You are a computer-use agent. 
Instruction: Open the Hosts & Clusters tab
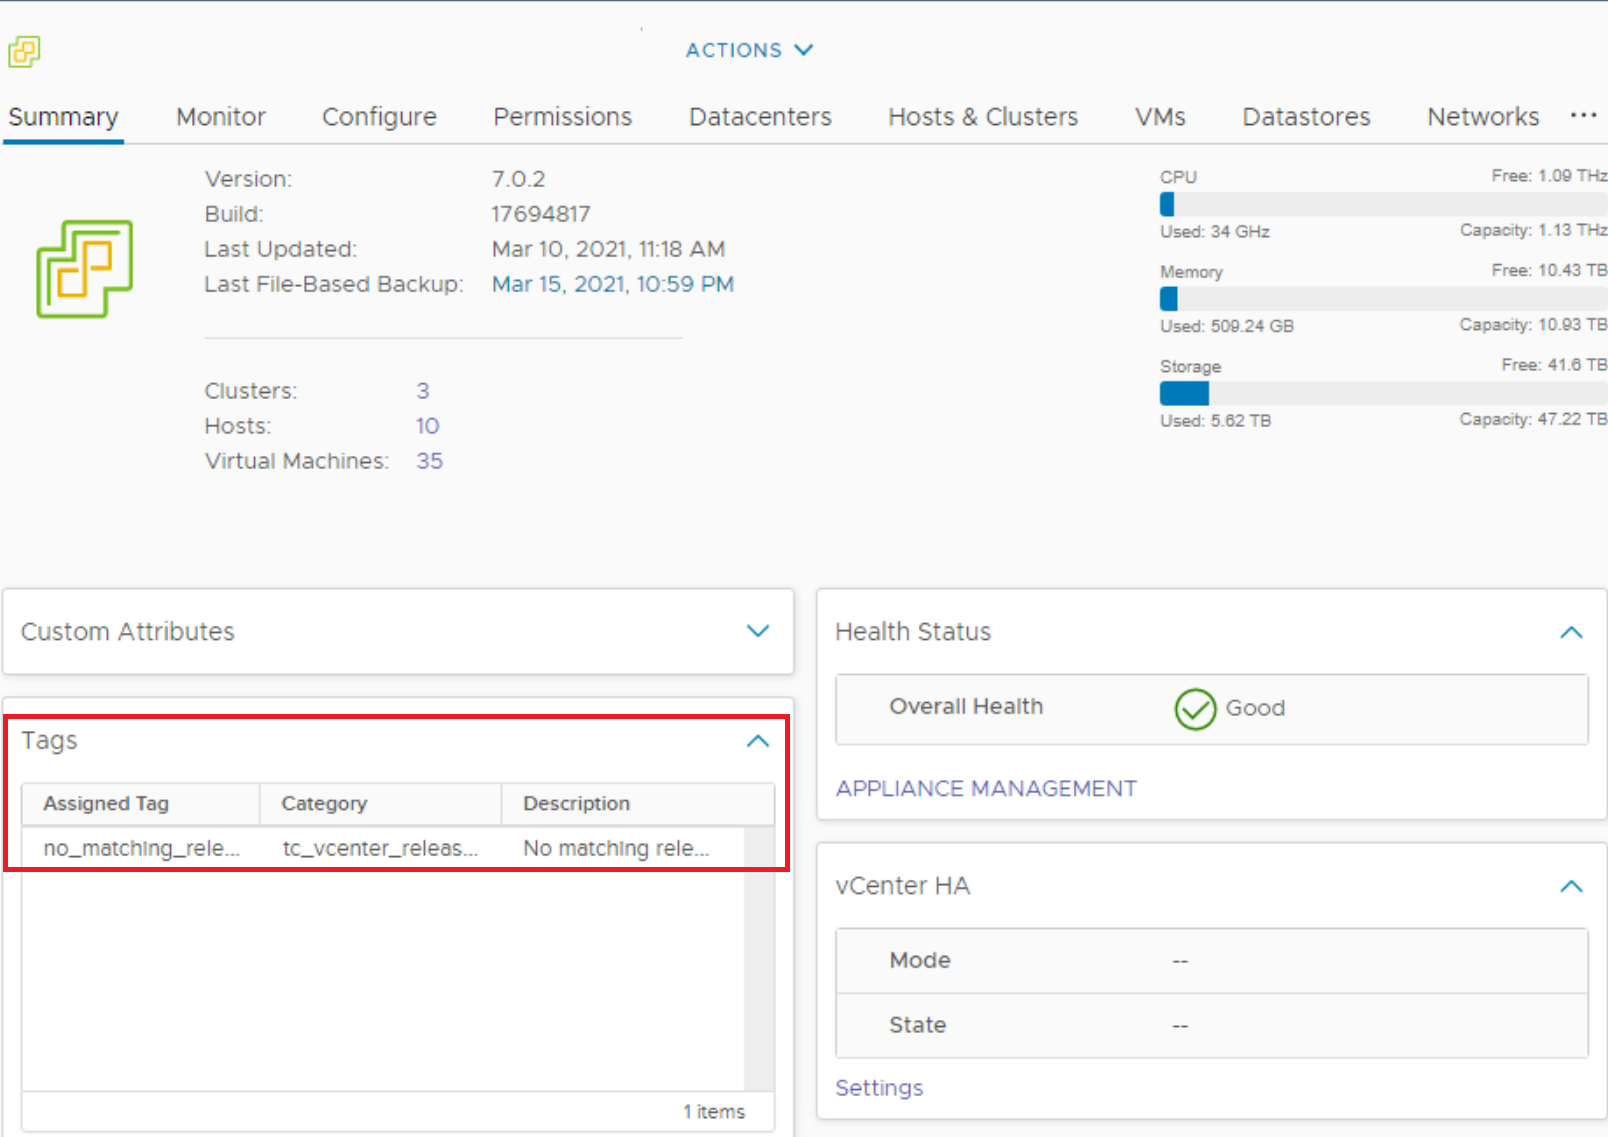click(982, 116)
